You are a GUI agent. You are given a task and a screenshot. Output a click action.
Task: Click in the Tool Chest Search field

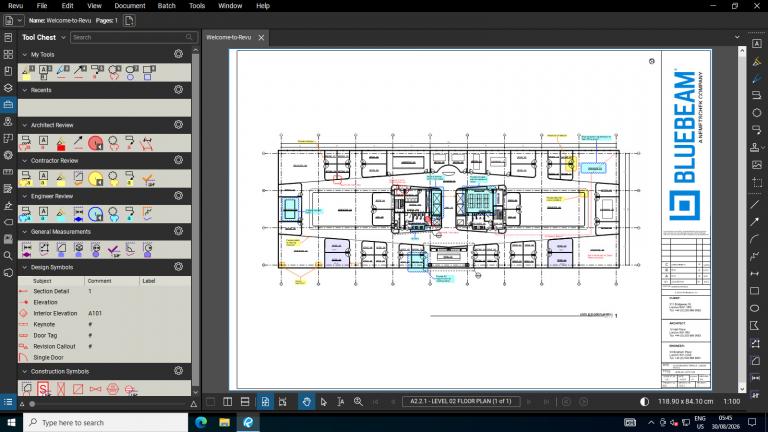click(133, 37)
